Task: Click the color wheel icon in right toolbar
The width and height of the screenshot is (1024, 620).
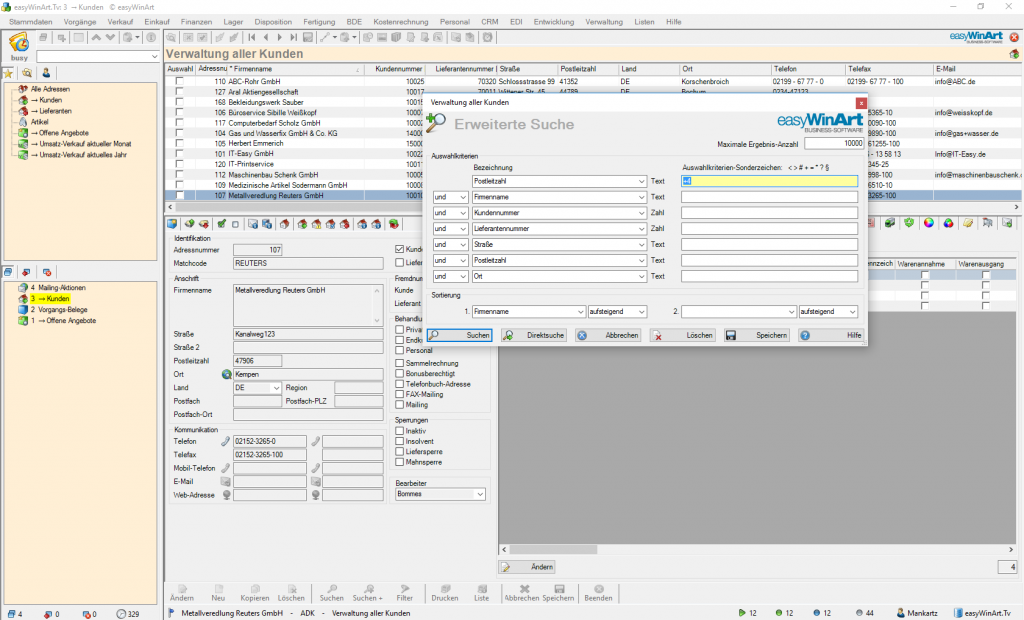Action: [x=928, y=223]
